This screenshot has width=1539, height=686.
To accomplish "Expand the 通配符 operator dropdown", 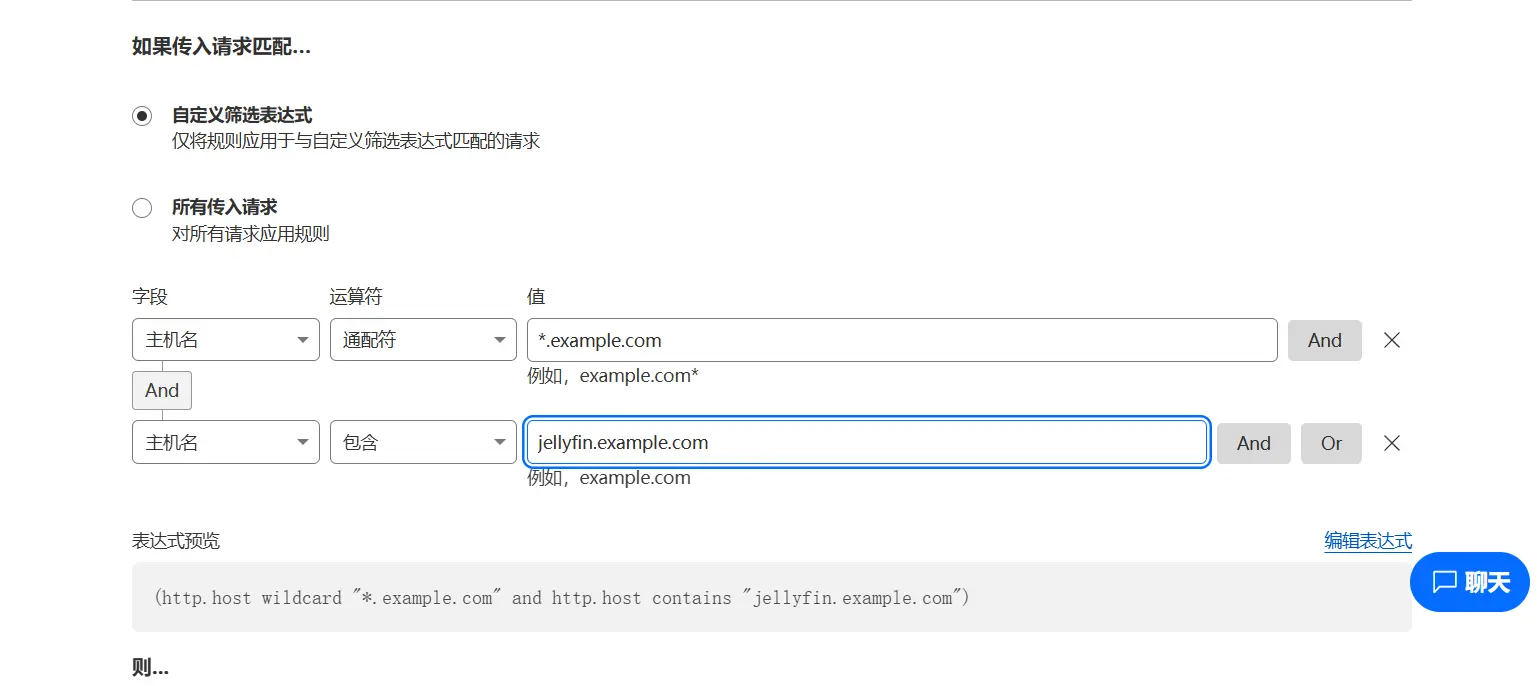I will click(x=422, y=340).
